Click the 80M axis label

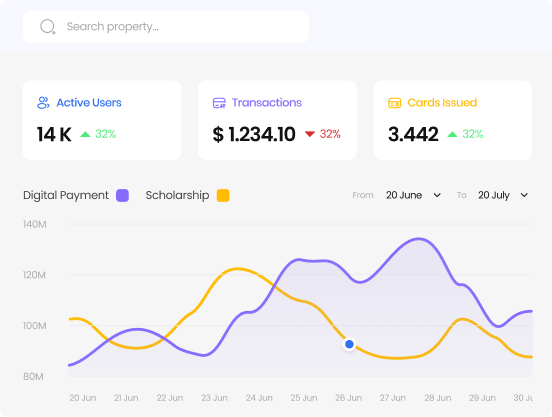(33, 377)
